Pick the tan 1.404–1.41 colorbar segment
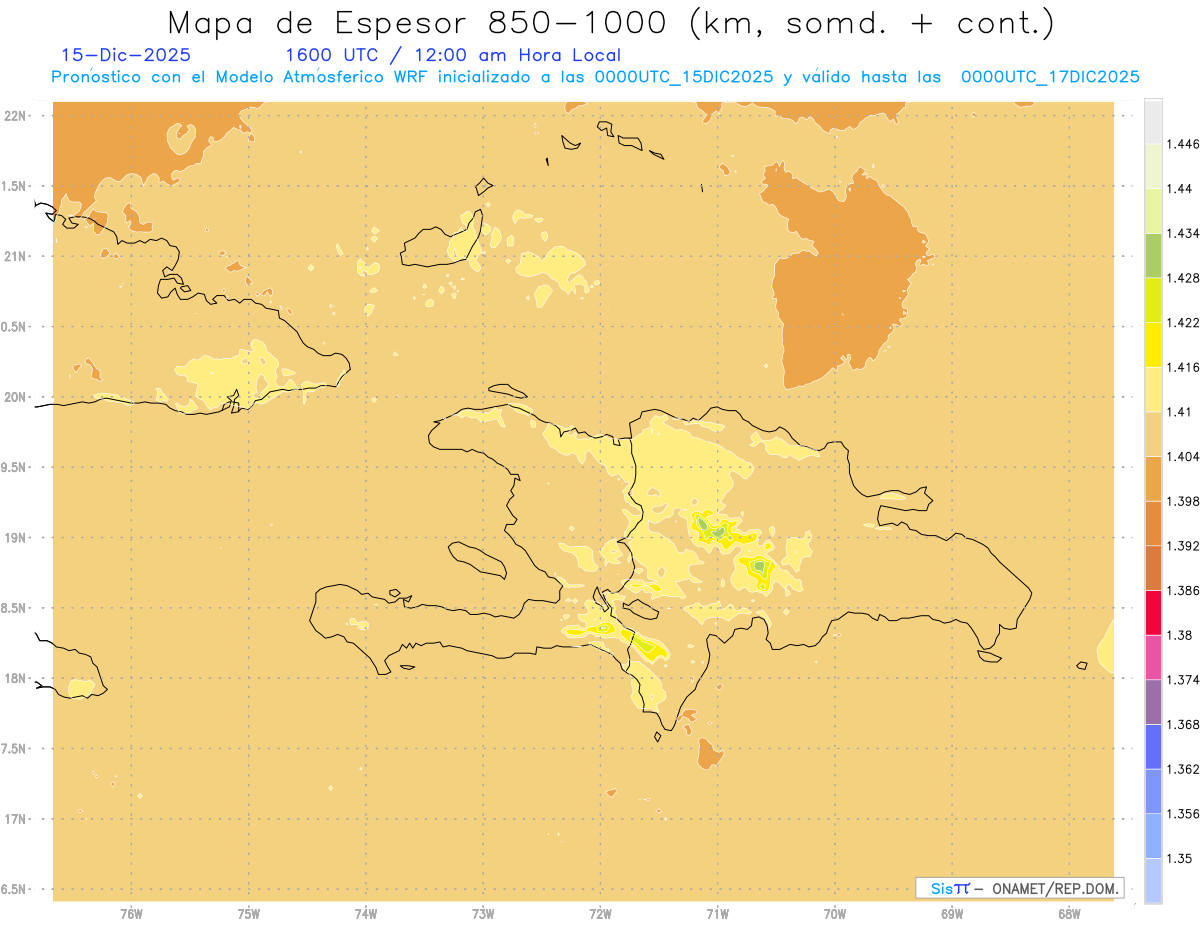The width and height of the screenshot is (1200, 927). click(x=1154, y=433)
